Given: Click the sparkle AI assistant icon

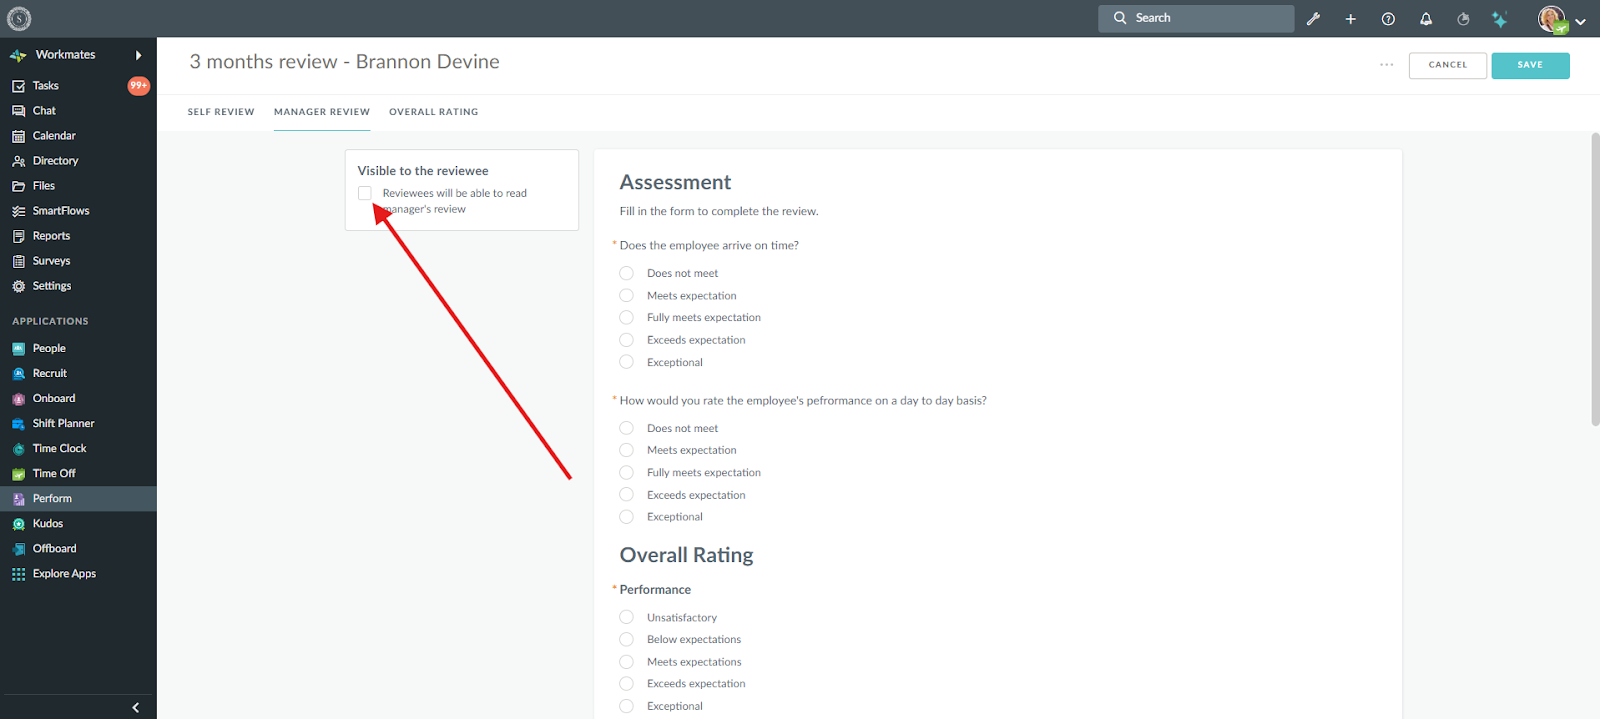Looking at the screenshot, I should (x=1499, y=19).
